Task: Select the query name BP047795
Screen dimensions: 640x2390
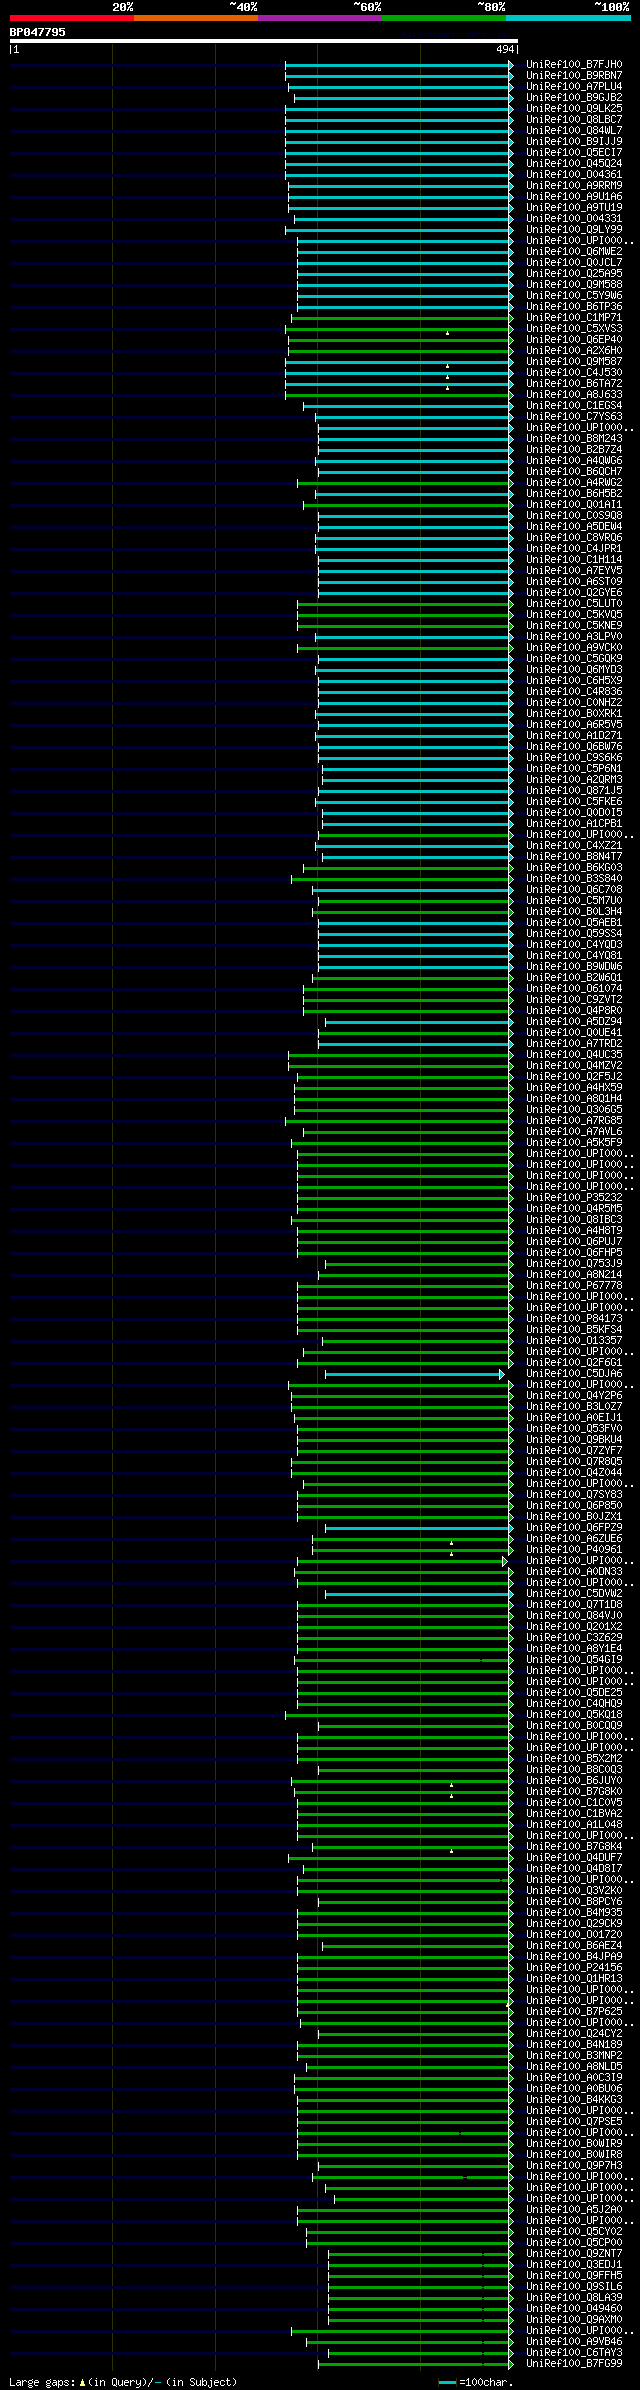Action: point(38,32)
